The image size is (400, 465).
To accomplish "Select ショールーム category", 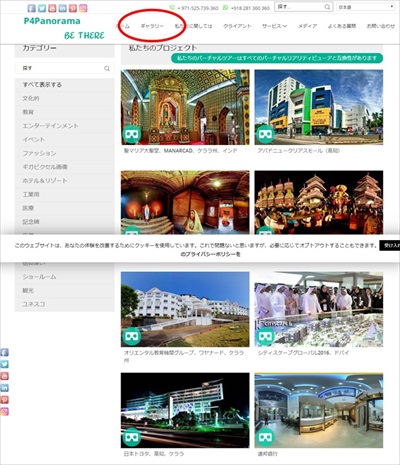I will click(x=65, y=277).
